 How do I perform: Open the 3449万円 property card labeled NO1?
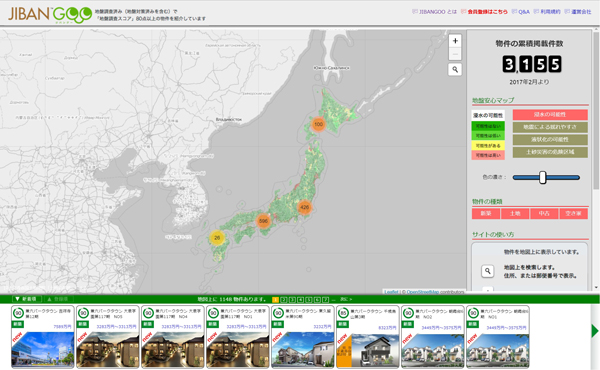(x=498, y=337)
